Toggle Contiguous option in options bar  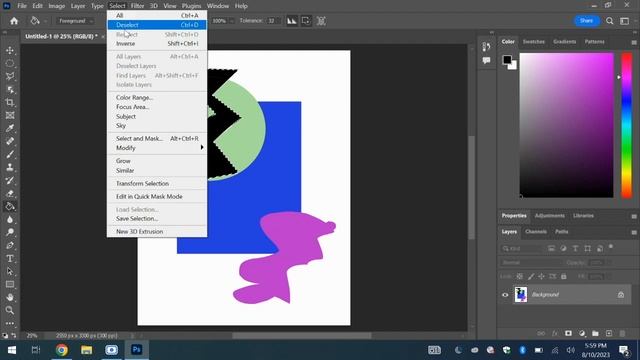(x=306, y=21)
